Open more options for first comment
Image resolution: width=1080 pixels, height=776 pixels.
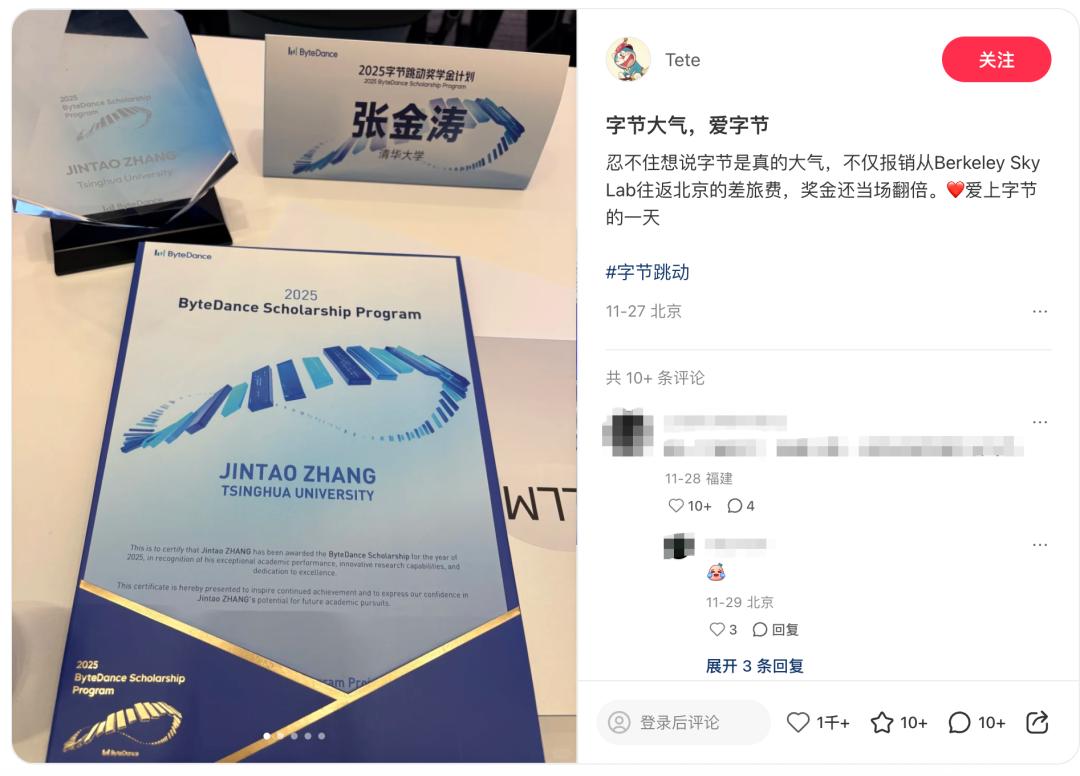(1039, 421)
